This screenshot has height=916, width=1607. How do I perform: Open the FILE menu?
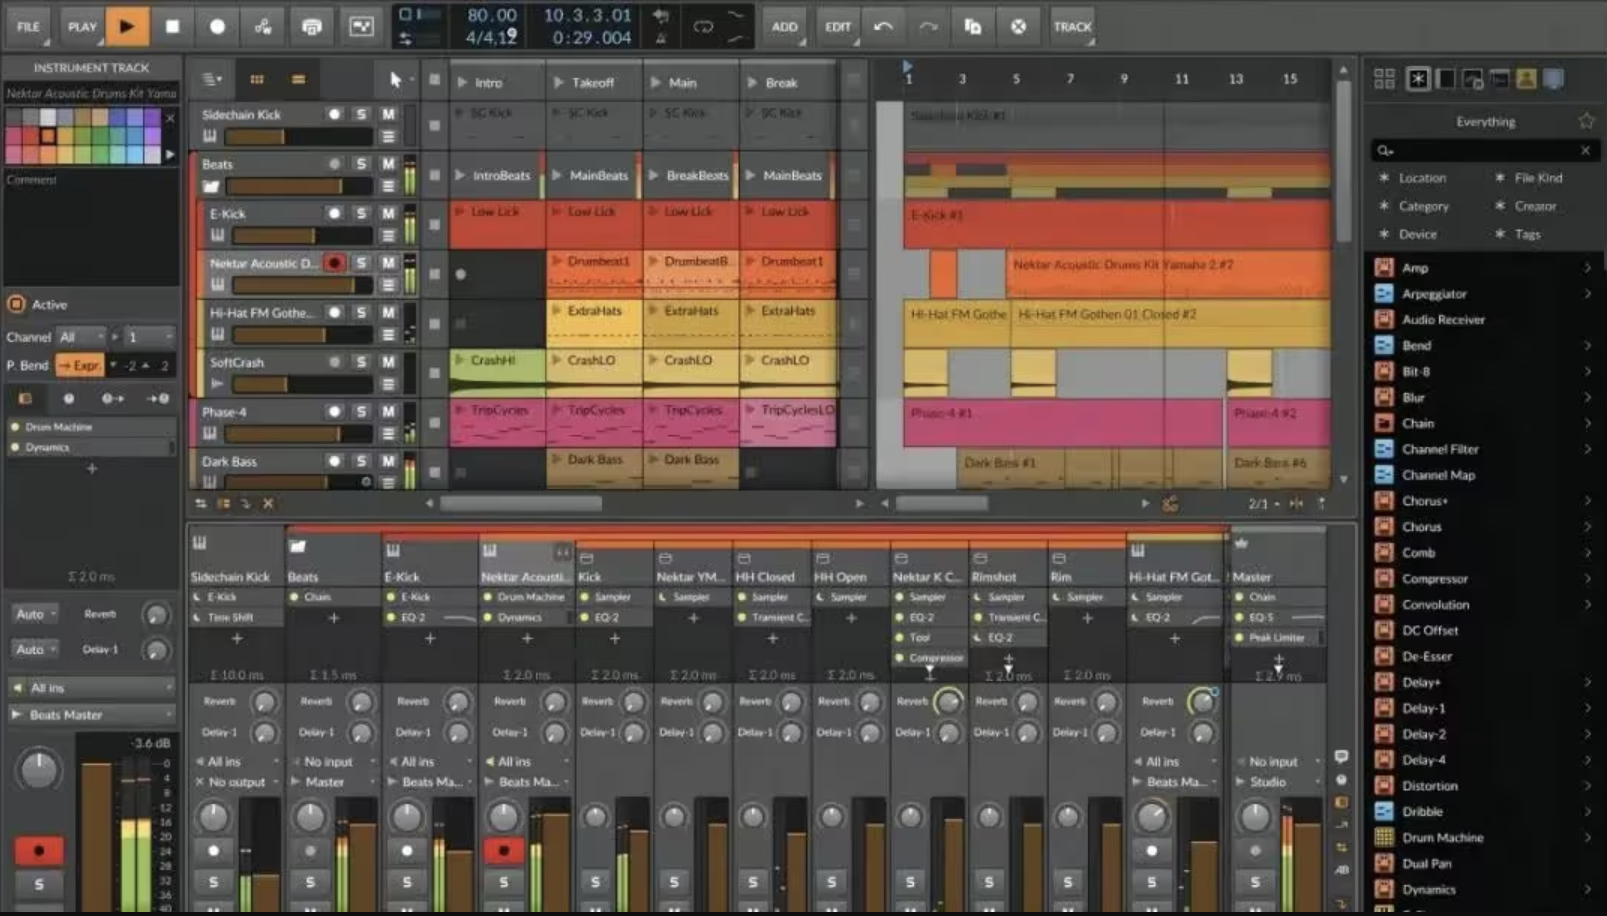(x=27, y=26)
